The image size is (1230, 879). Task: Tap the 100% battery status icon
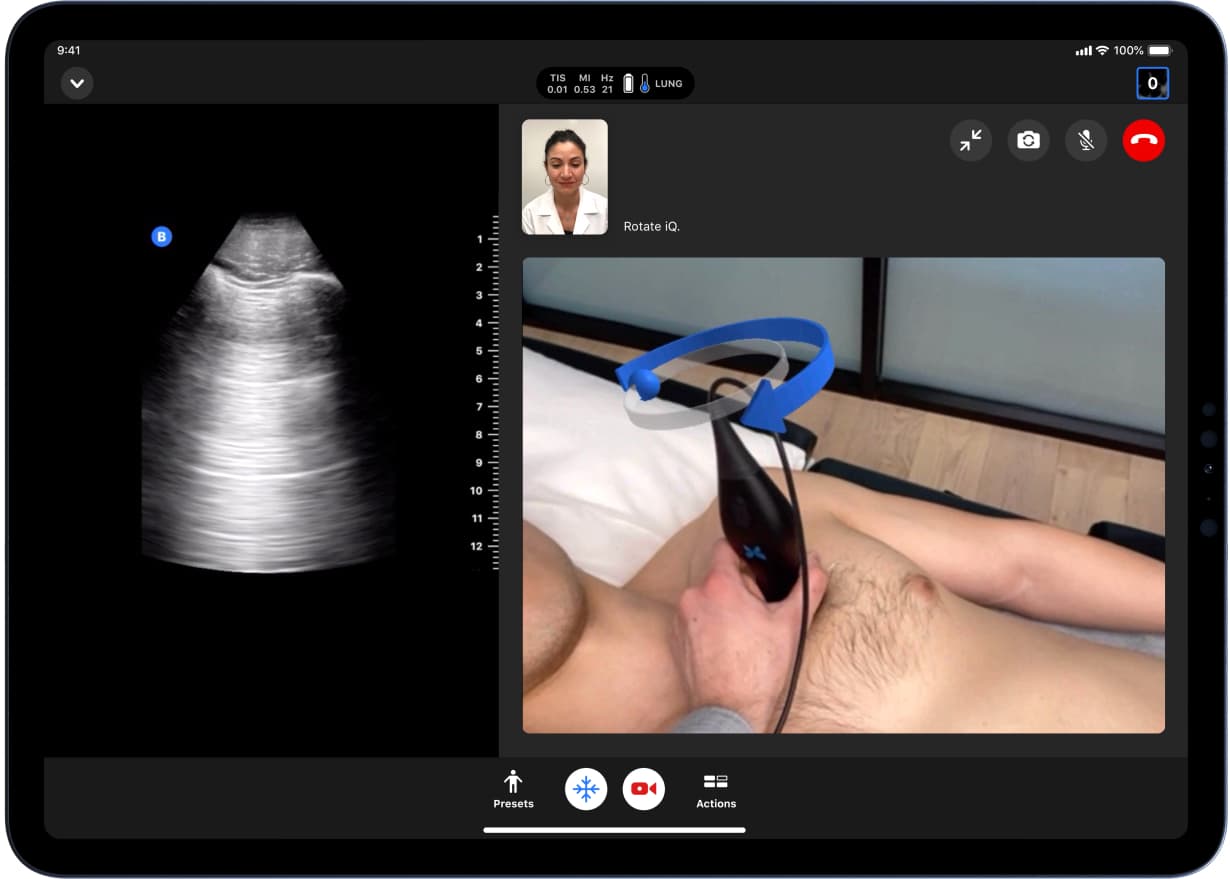pos(1160,50)
